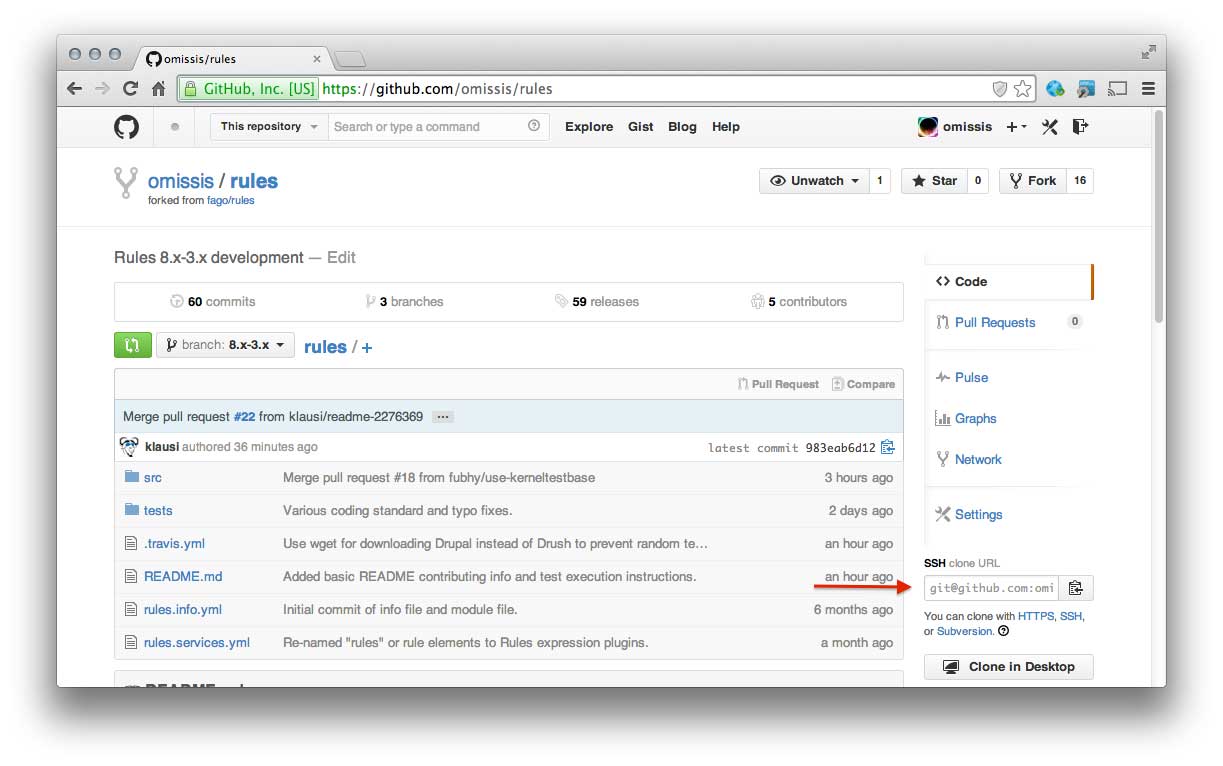Open the fago/rules upstream link
1223x766 pixels.
[x=229, y=200]
